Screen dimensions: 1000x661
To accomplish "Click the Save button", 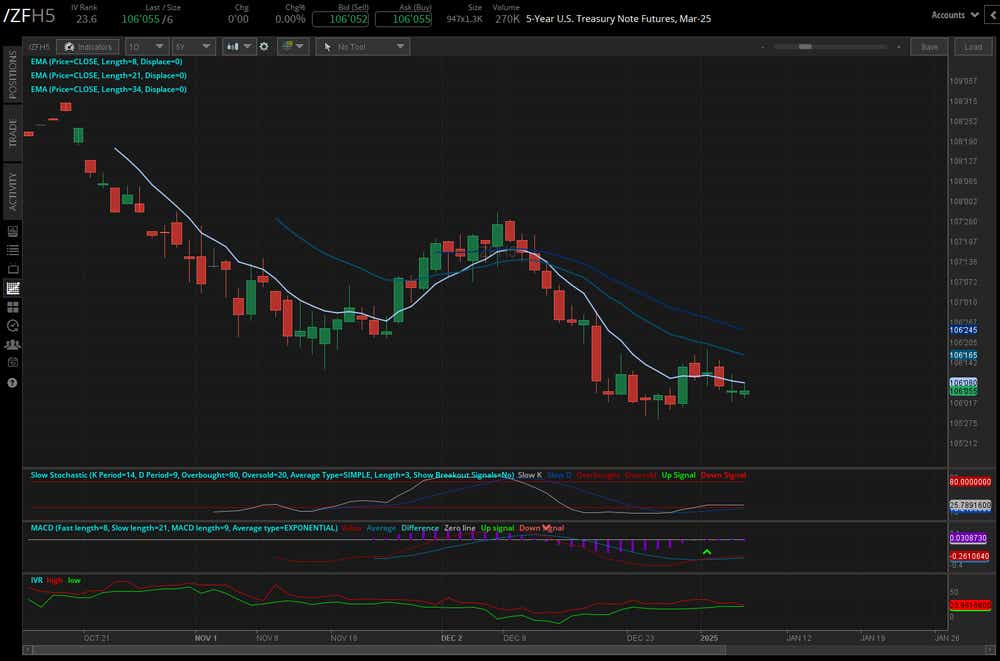I will pyautogui.click(x=929, y=46).
